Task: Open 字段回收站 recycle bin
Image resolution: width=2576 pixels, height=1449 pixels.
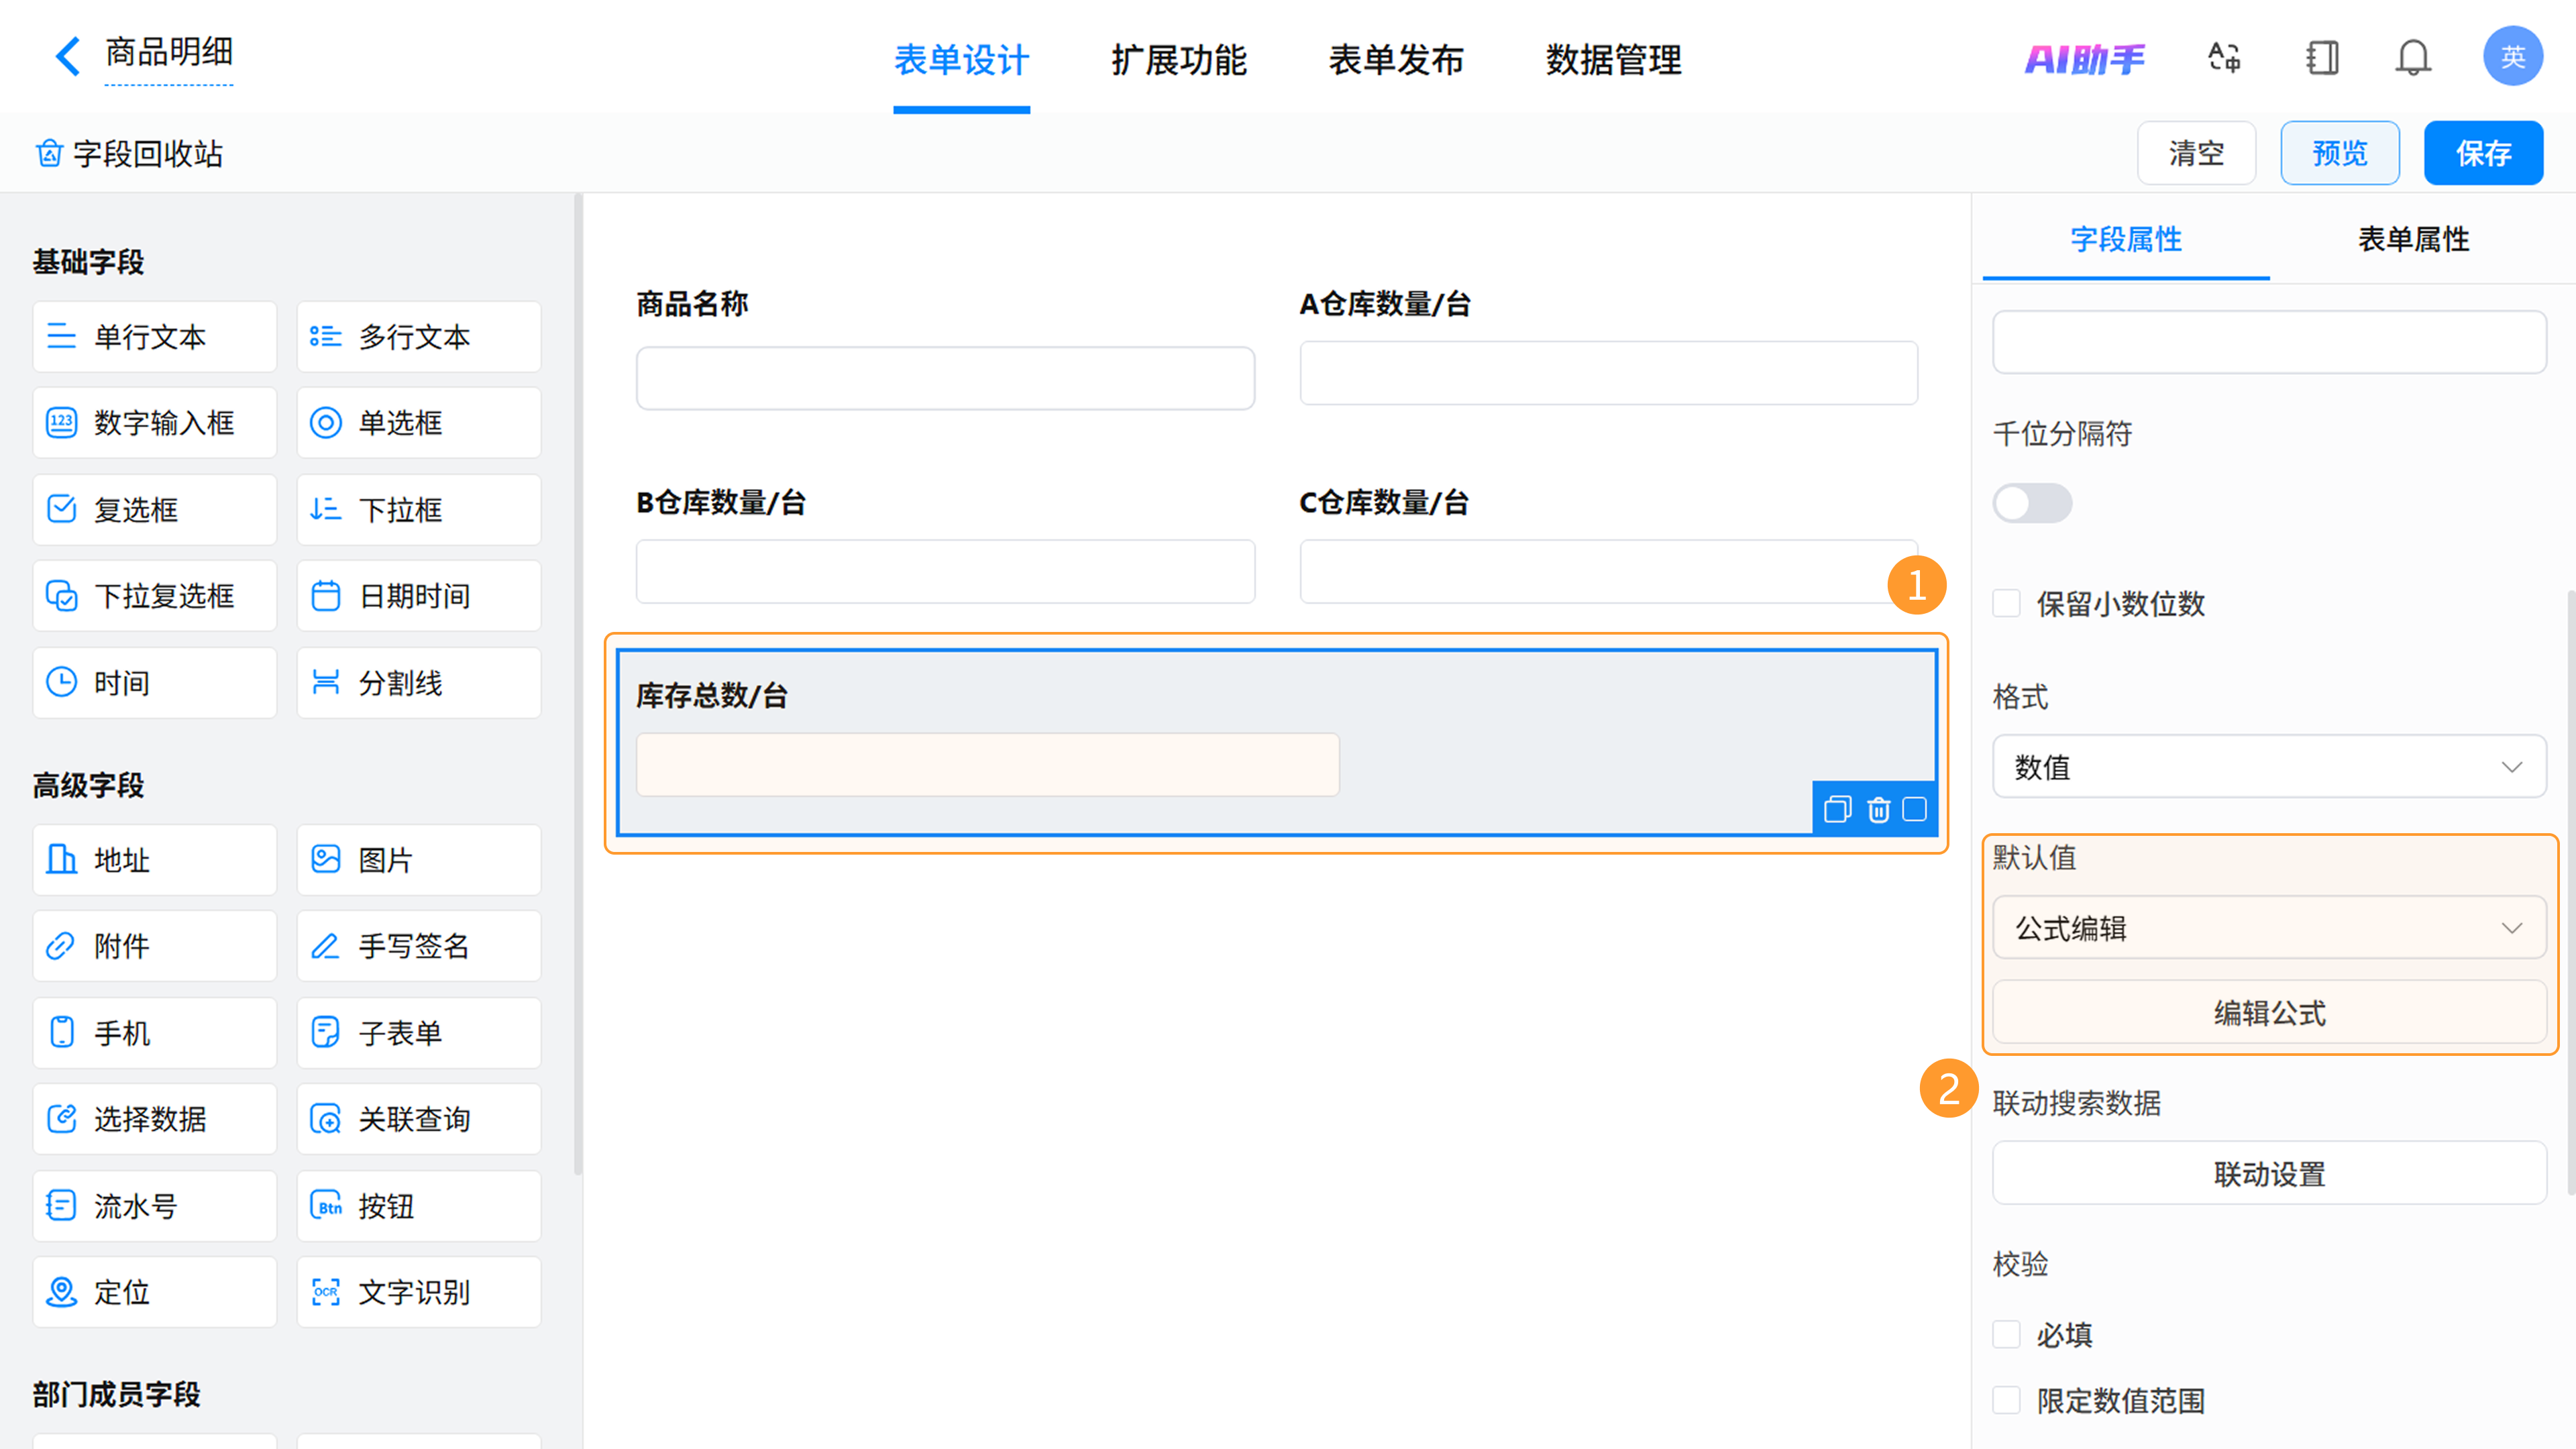Action: coord(130,154)
